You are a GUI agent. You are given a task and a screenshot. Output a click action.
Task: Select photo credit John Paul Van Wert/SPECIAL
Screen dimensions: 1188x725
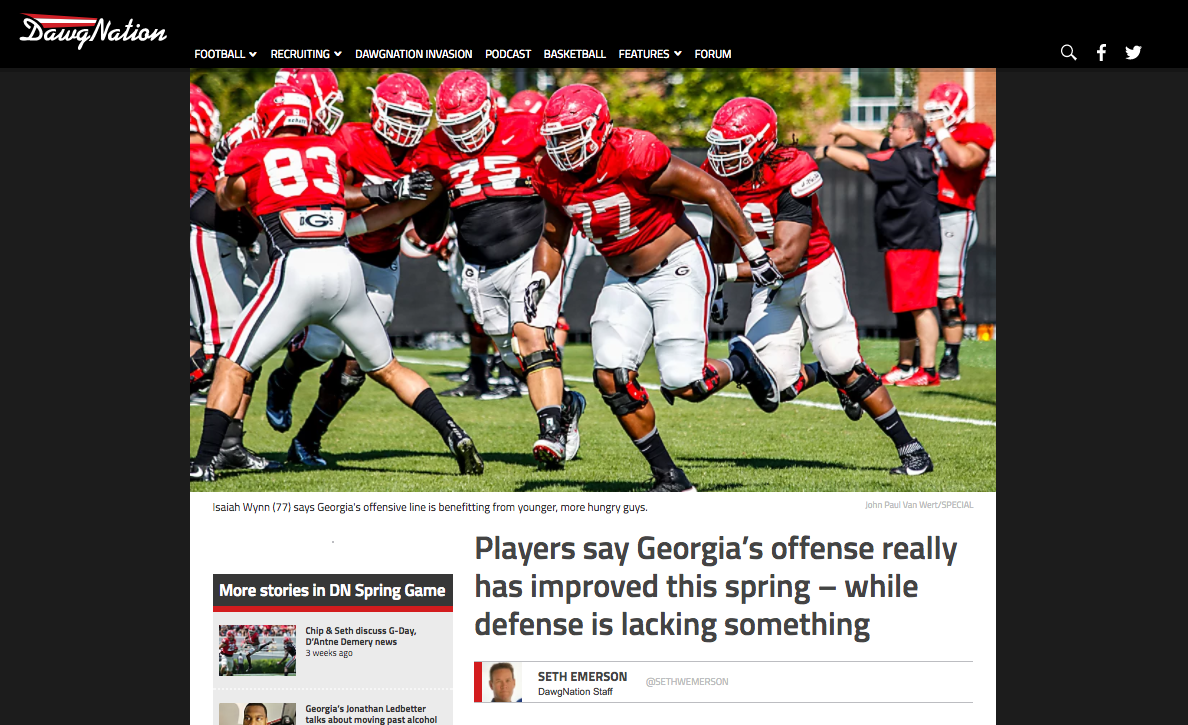tap(919, 505)
